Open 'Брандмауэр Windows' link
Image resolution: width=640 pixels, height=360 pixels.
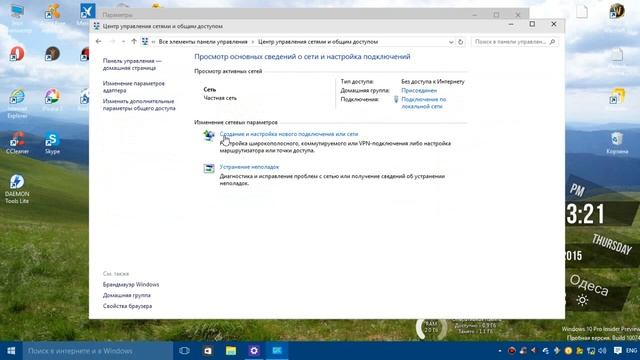(131, 284)
